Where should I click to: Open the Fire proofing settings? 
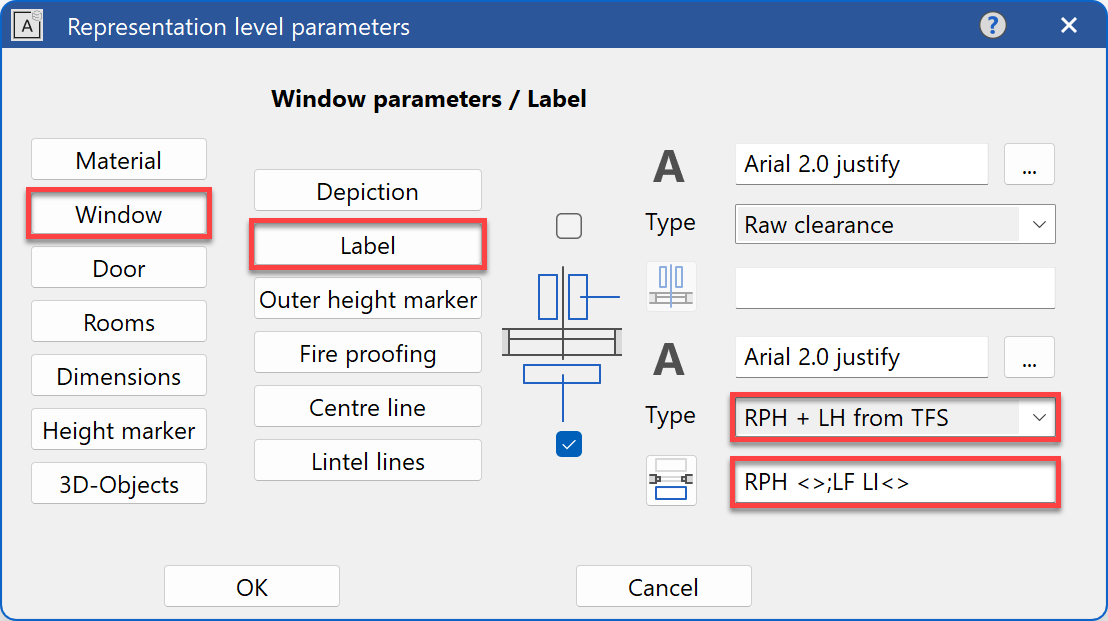367,352
